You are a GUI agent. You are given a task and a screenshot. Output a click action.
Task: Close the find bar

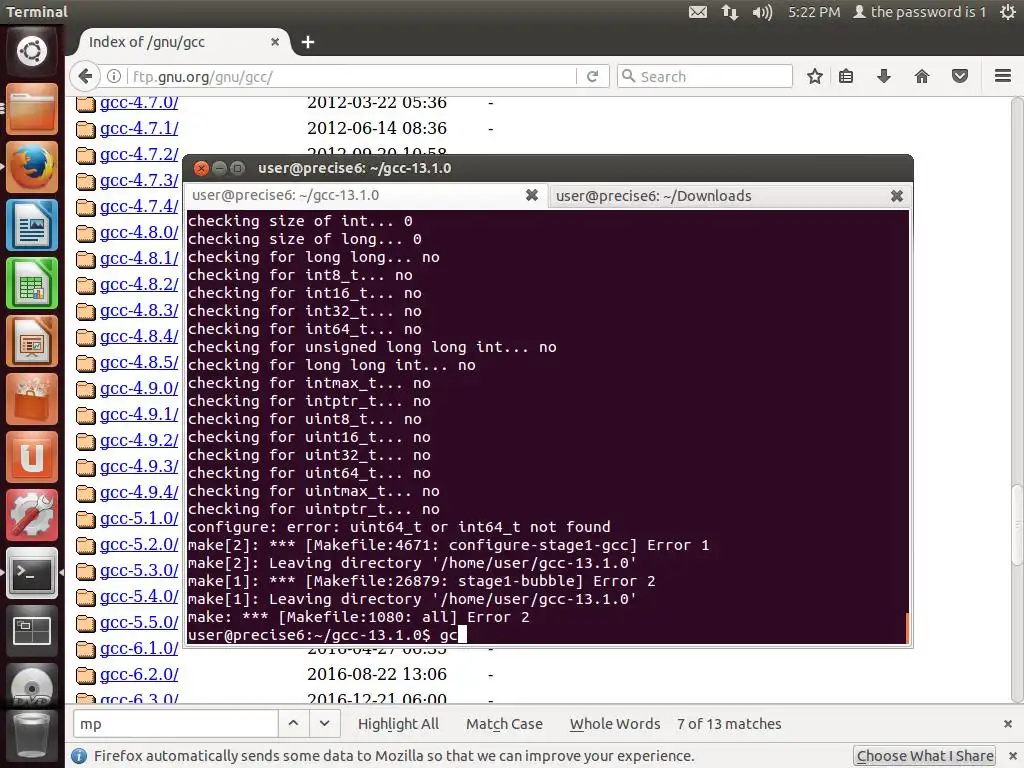1008,724
